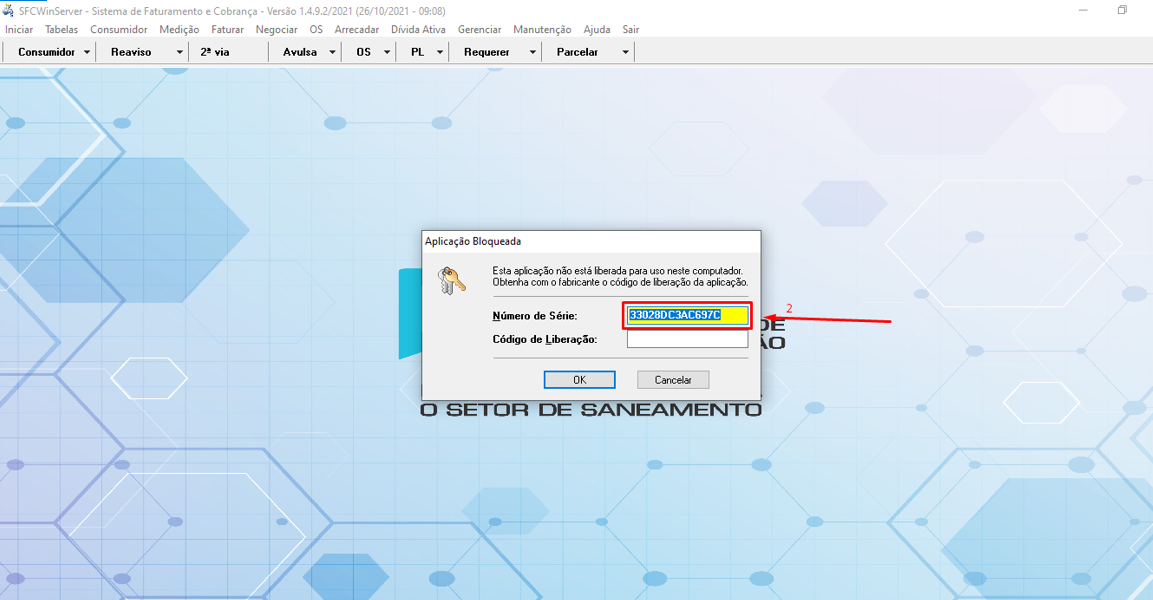
Task: Click the Sair menu item
Action: [x=630, y=30]
